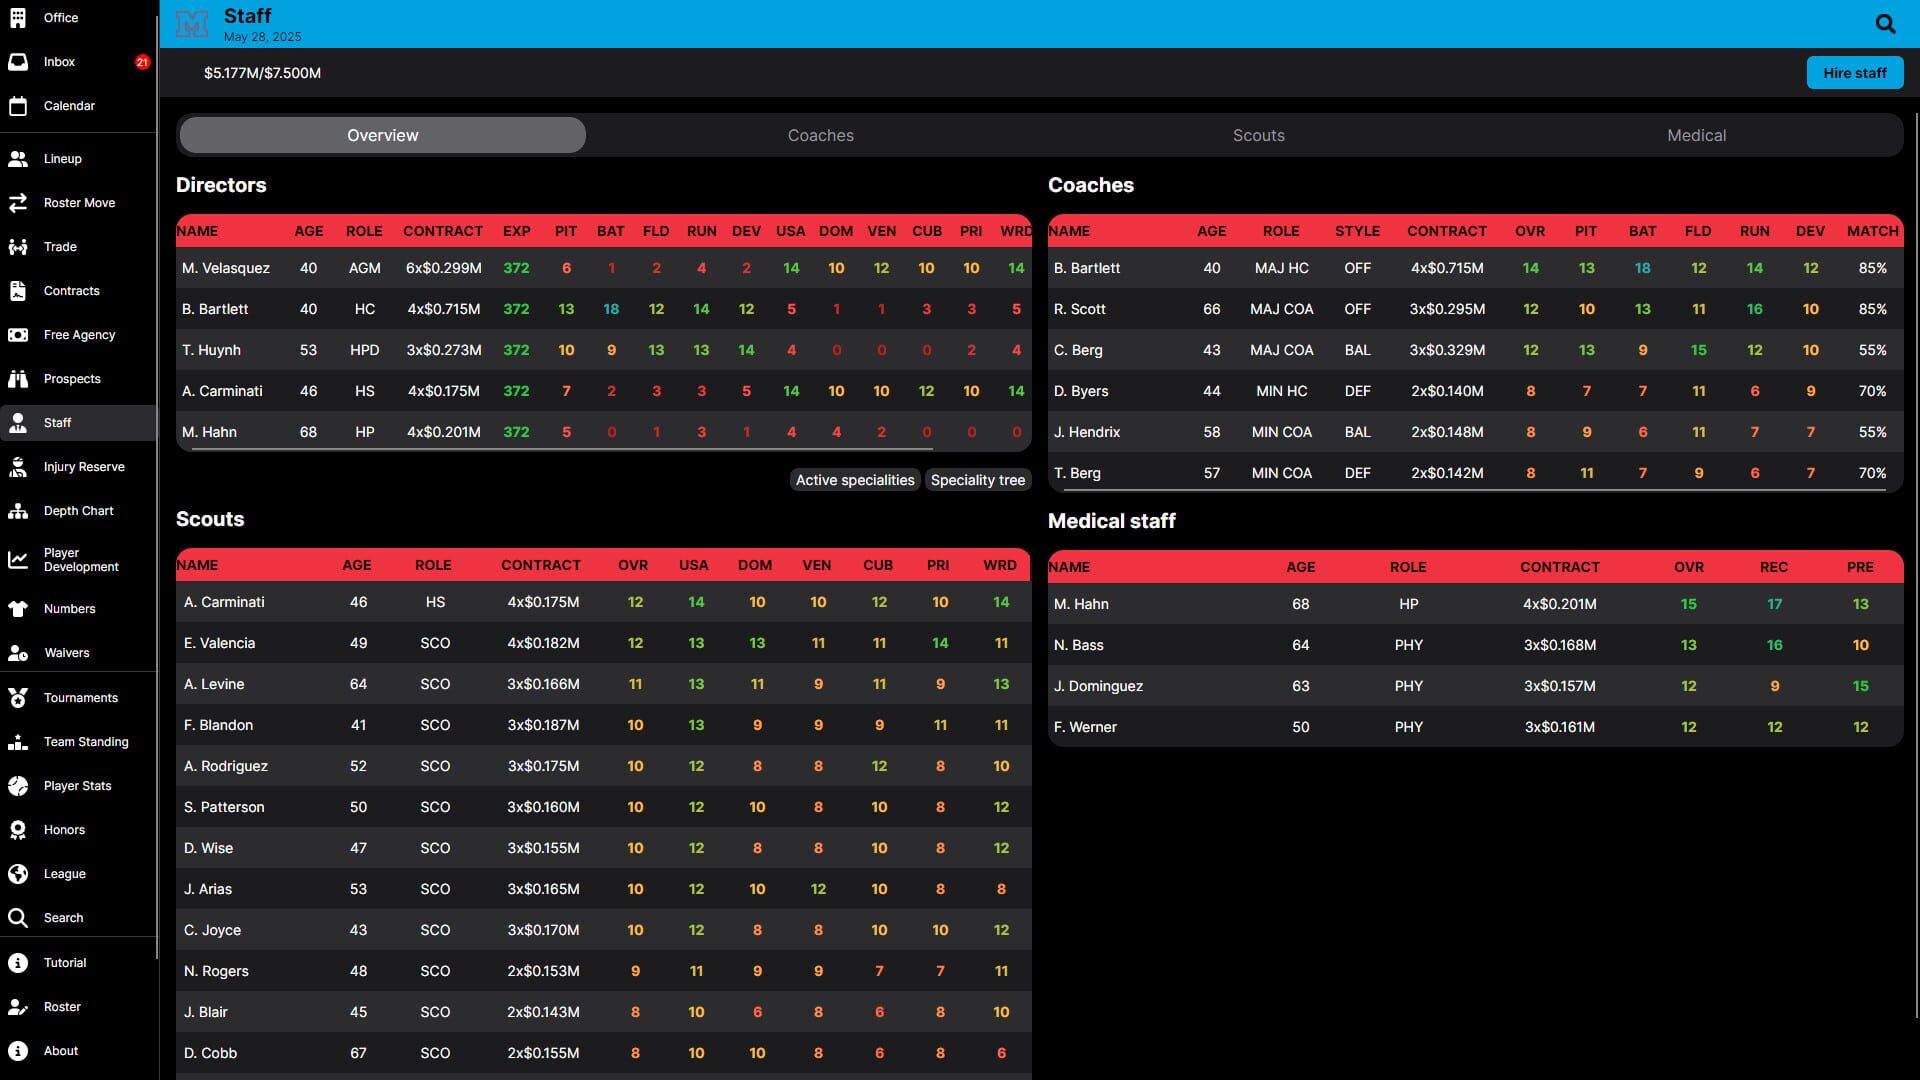Viewport: 1920px width, 1080px height.
Task: Toggle the Speciality tree view
Action: pos(977,480)
